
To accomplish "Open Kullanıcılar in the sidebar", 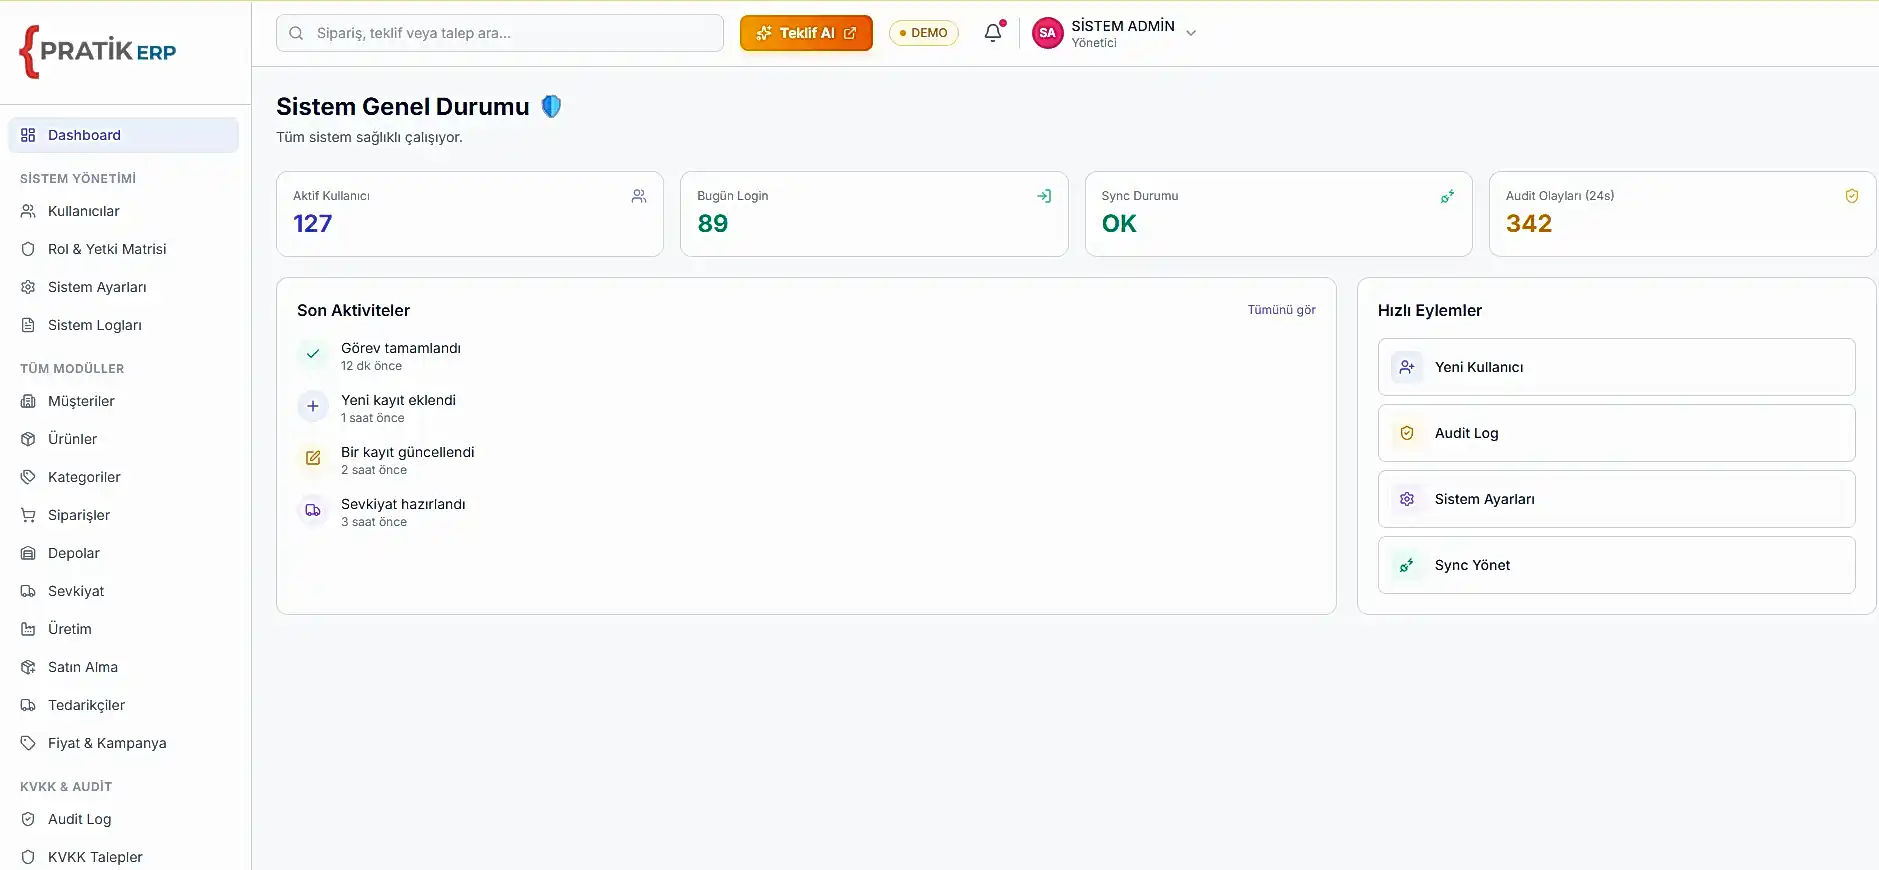I will click(123, 211).
